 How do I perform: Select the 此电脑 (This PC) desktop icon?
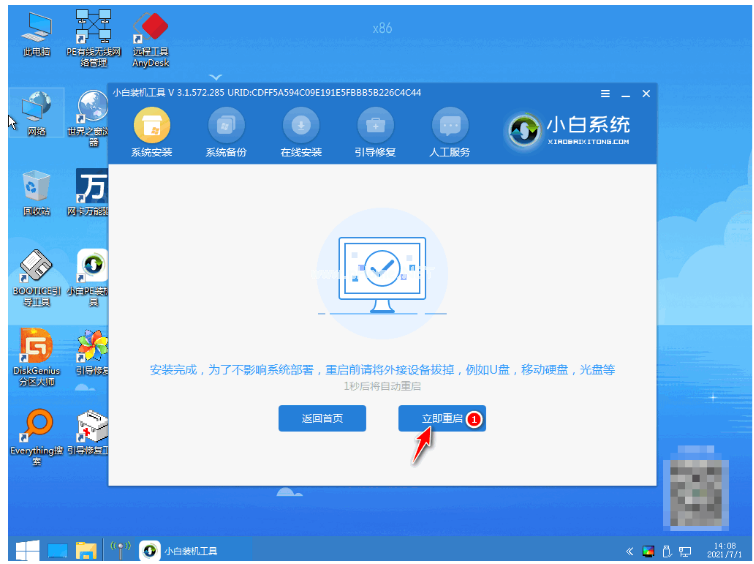[36, 32]
